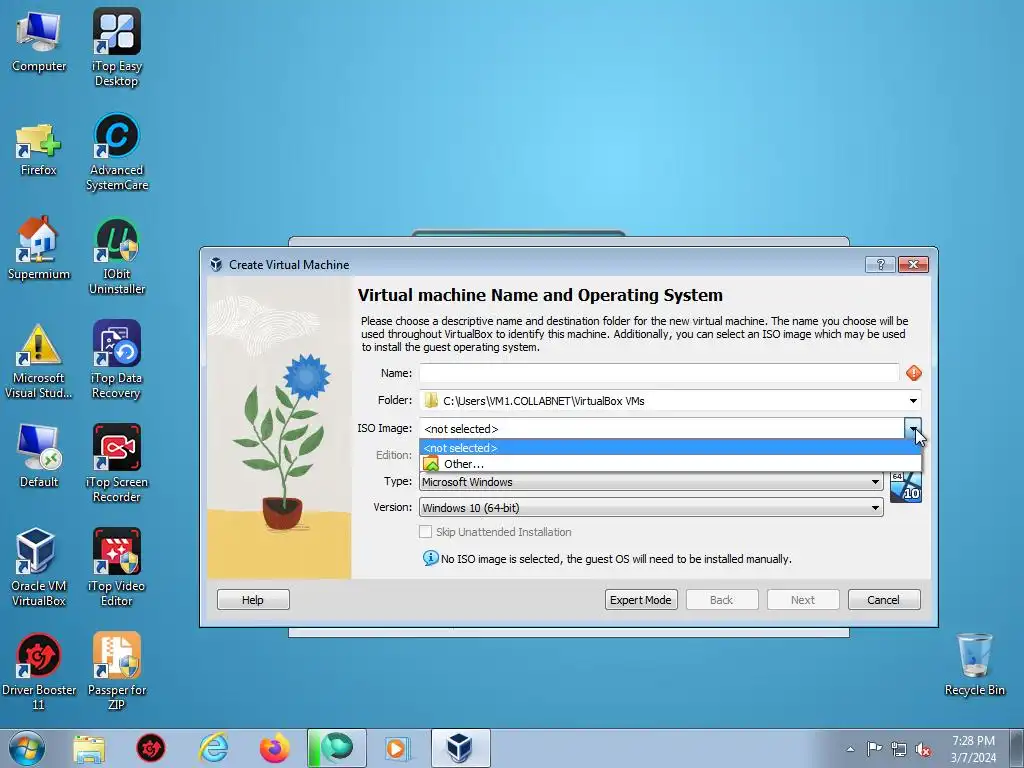The height and width of the screenshot is (768, 1024).
Task: Open Passper for ZIP shortcut
Action: [x=116, y=671]
